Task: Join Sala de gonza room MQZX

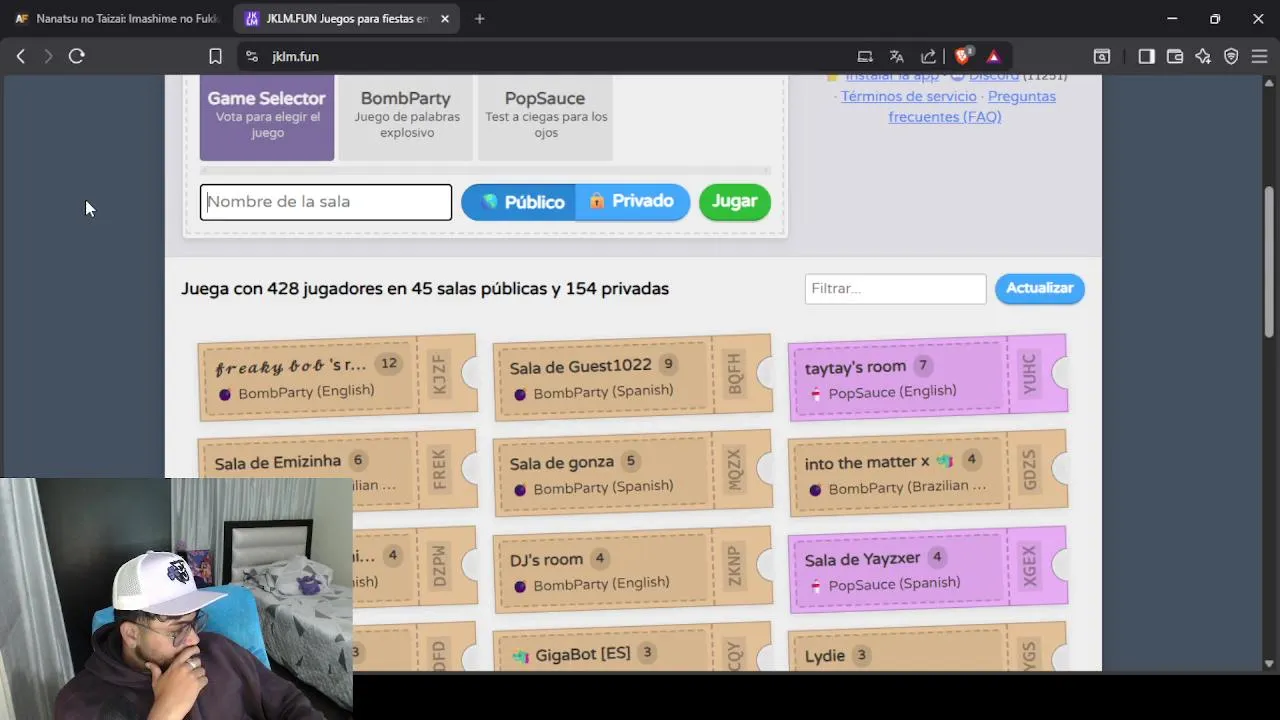Action: coord(632,473)
